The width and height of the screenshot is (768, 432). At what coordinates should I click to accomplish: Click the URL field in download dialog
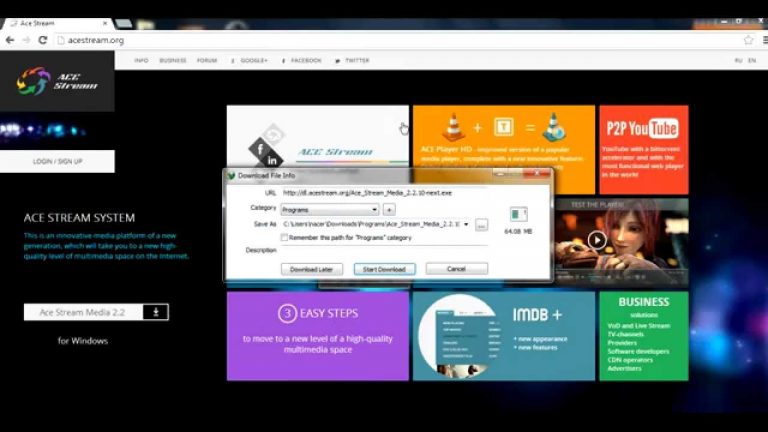(x=384, y=193)
